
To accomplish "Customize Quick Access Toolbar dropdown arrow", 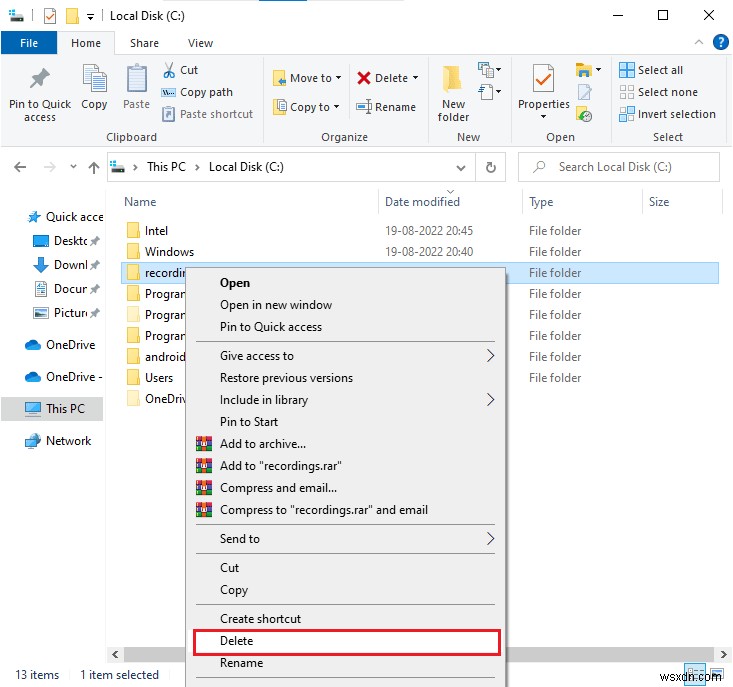I will pyautogui.click(x=90, y=17).
